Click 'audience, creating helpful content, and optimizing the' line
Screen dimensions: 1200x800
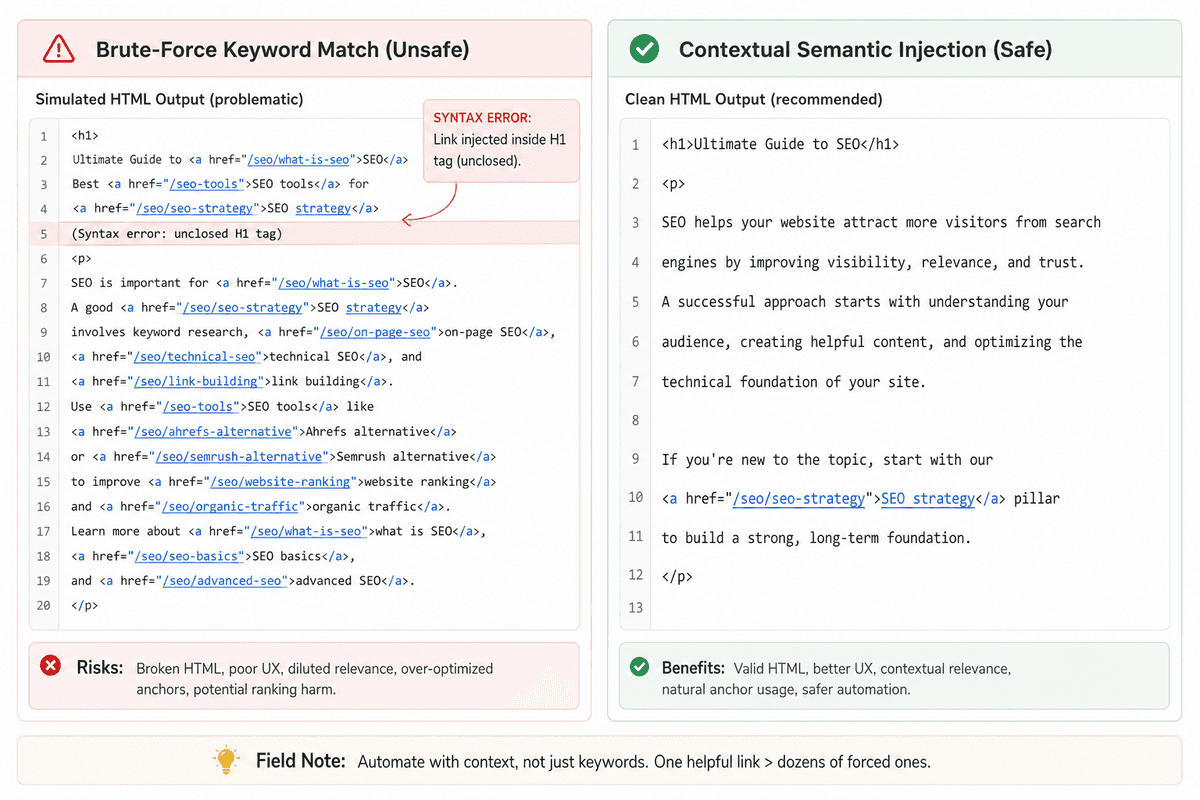(x=872, y=342)
